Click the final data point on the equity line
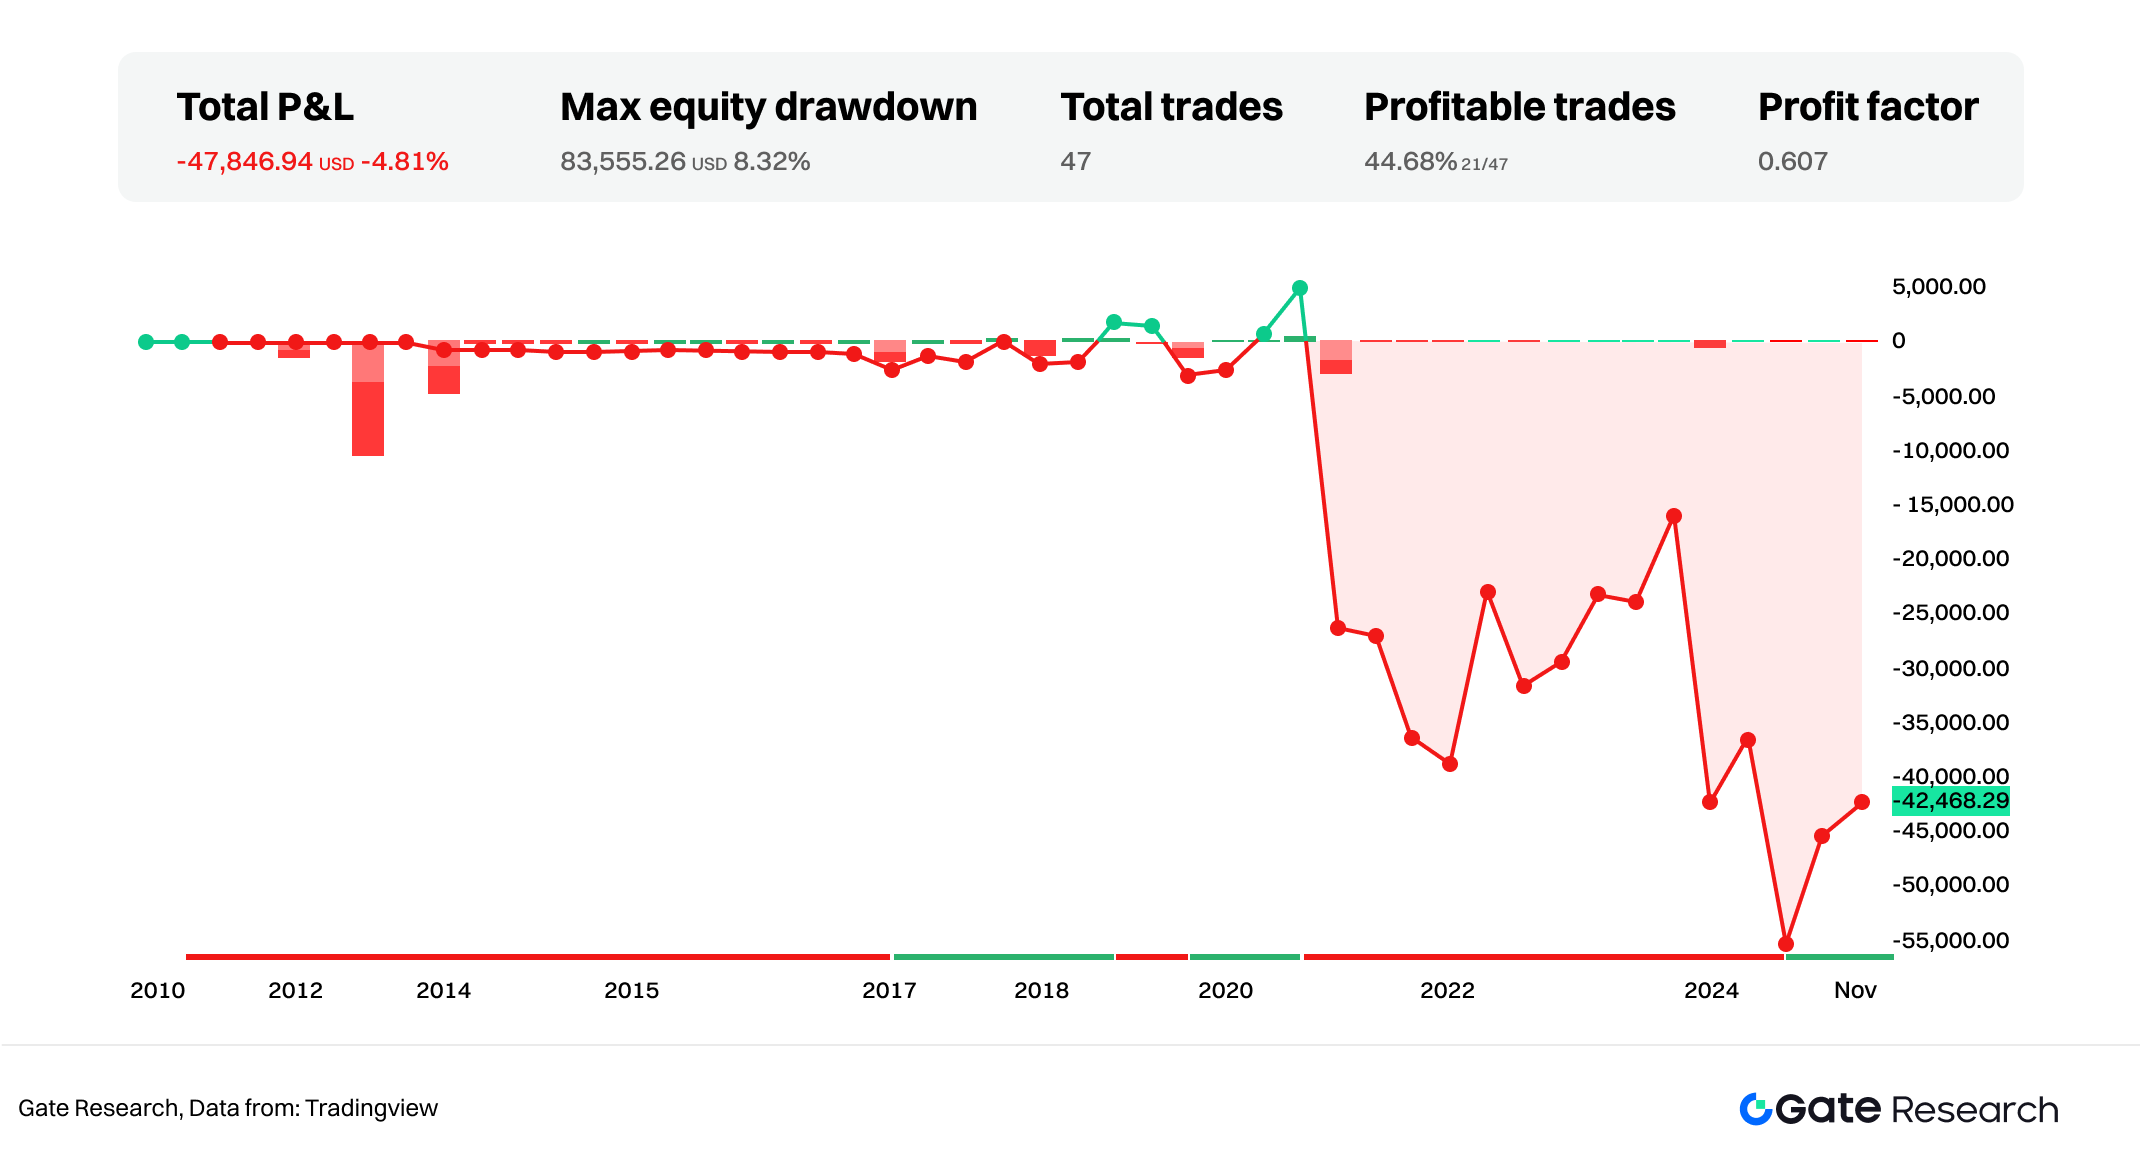This screenshot has width=2140, height=1174. click(x=1862, y=802)
